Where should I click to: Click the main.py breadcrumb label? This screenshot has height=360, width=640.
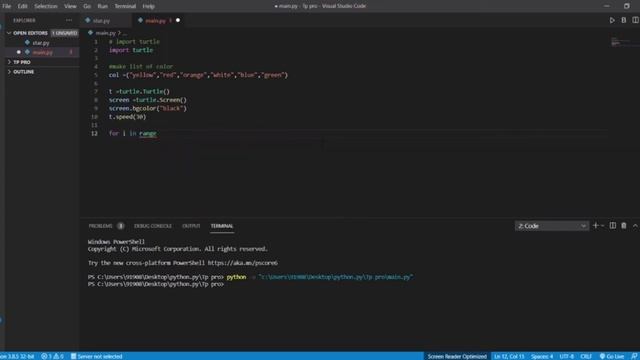(106, 33)
